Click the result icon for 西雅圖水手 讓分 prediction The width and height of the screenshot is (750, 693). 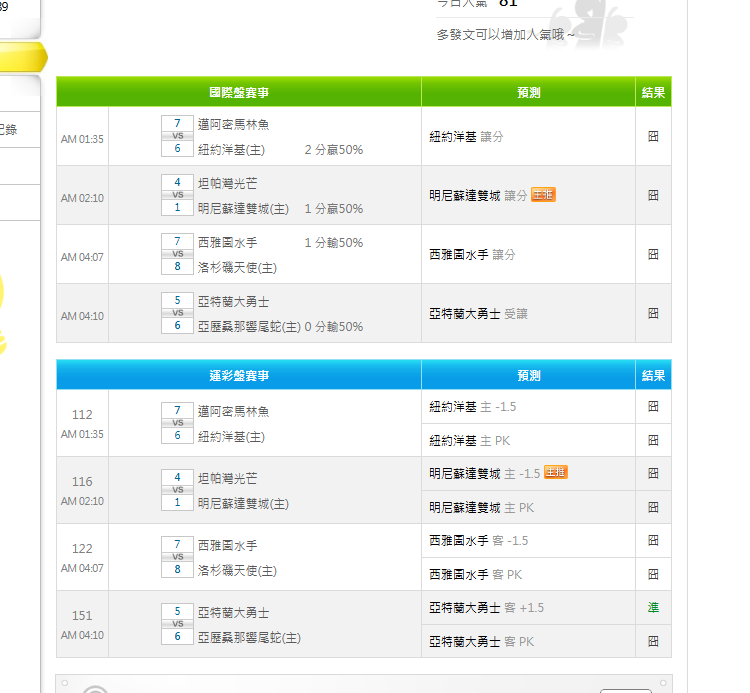click(x=653, y=254)
